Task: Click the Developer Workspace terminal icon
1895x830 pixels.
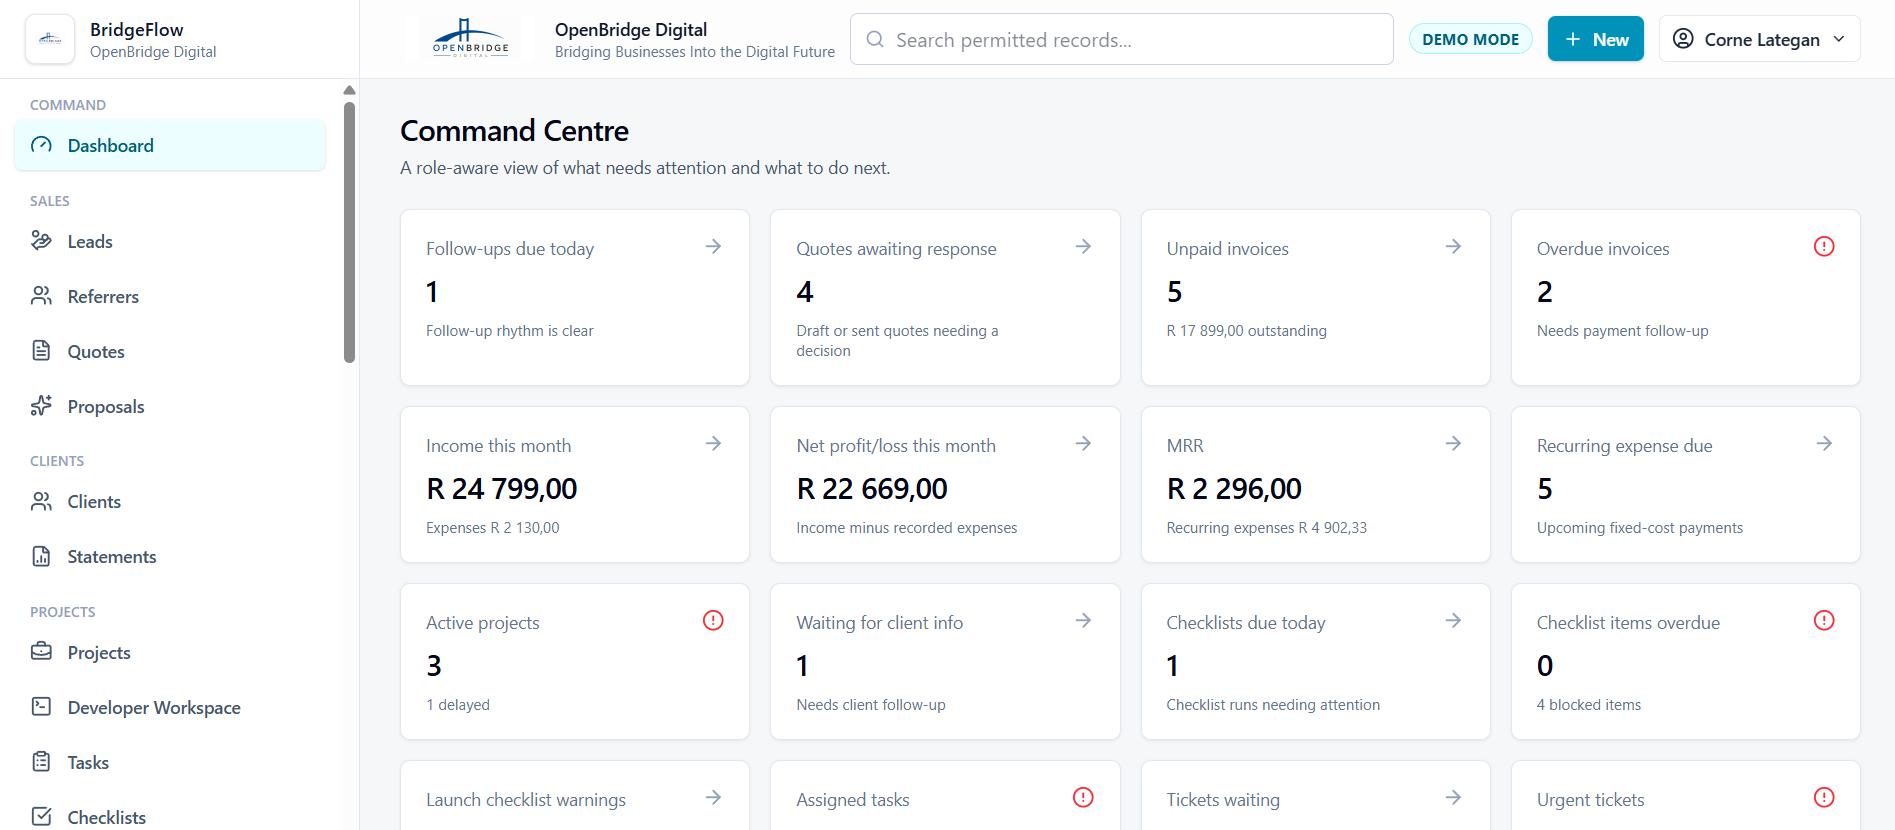Action: [x=41, y=706]
